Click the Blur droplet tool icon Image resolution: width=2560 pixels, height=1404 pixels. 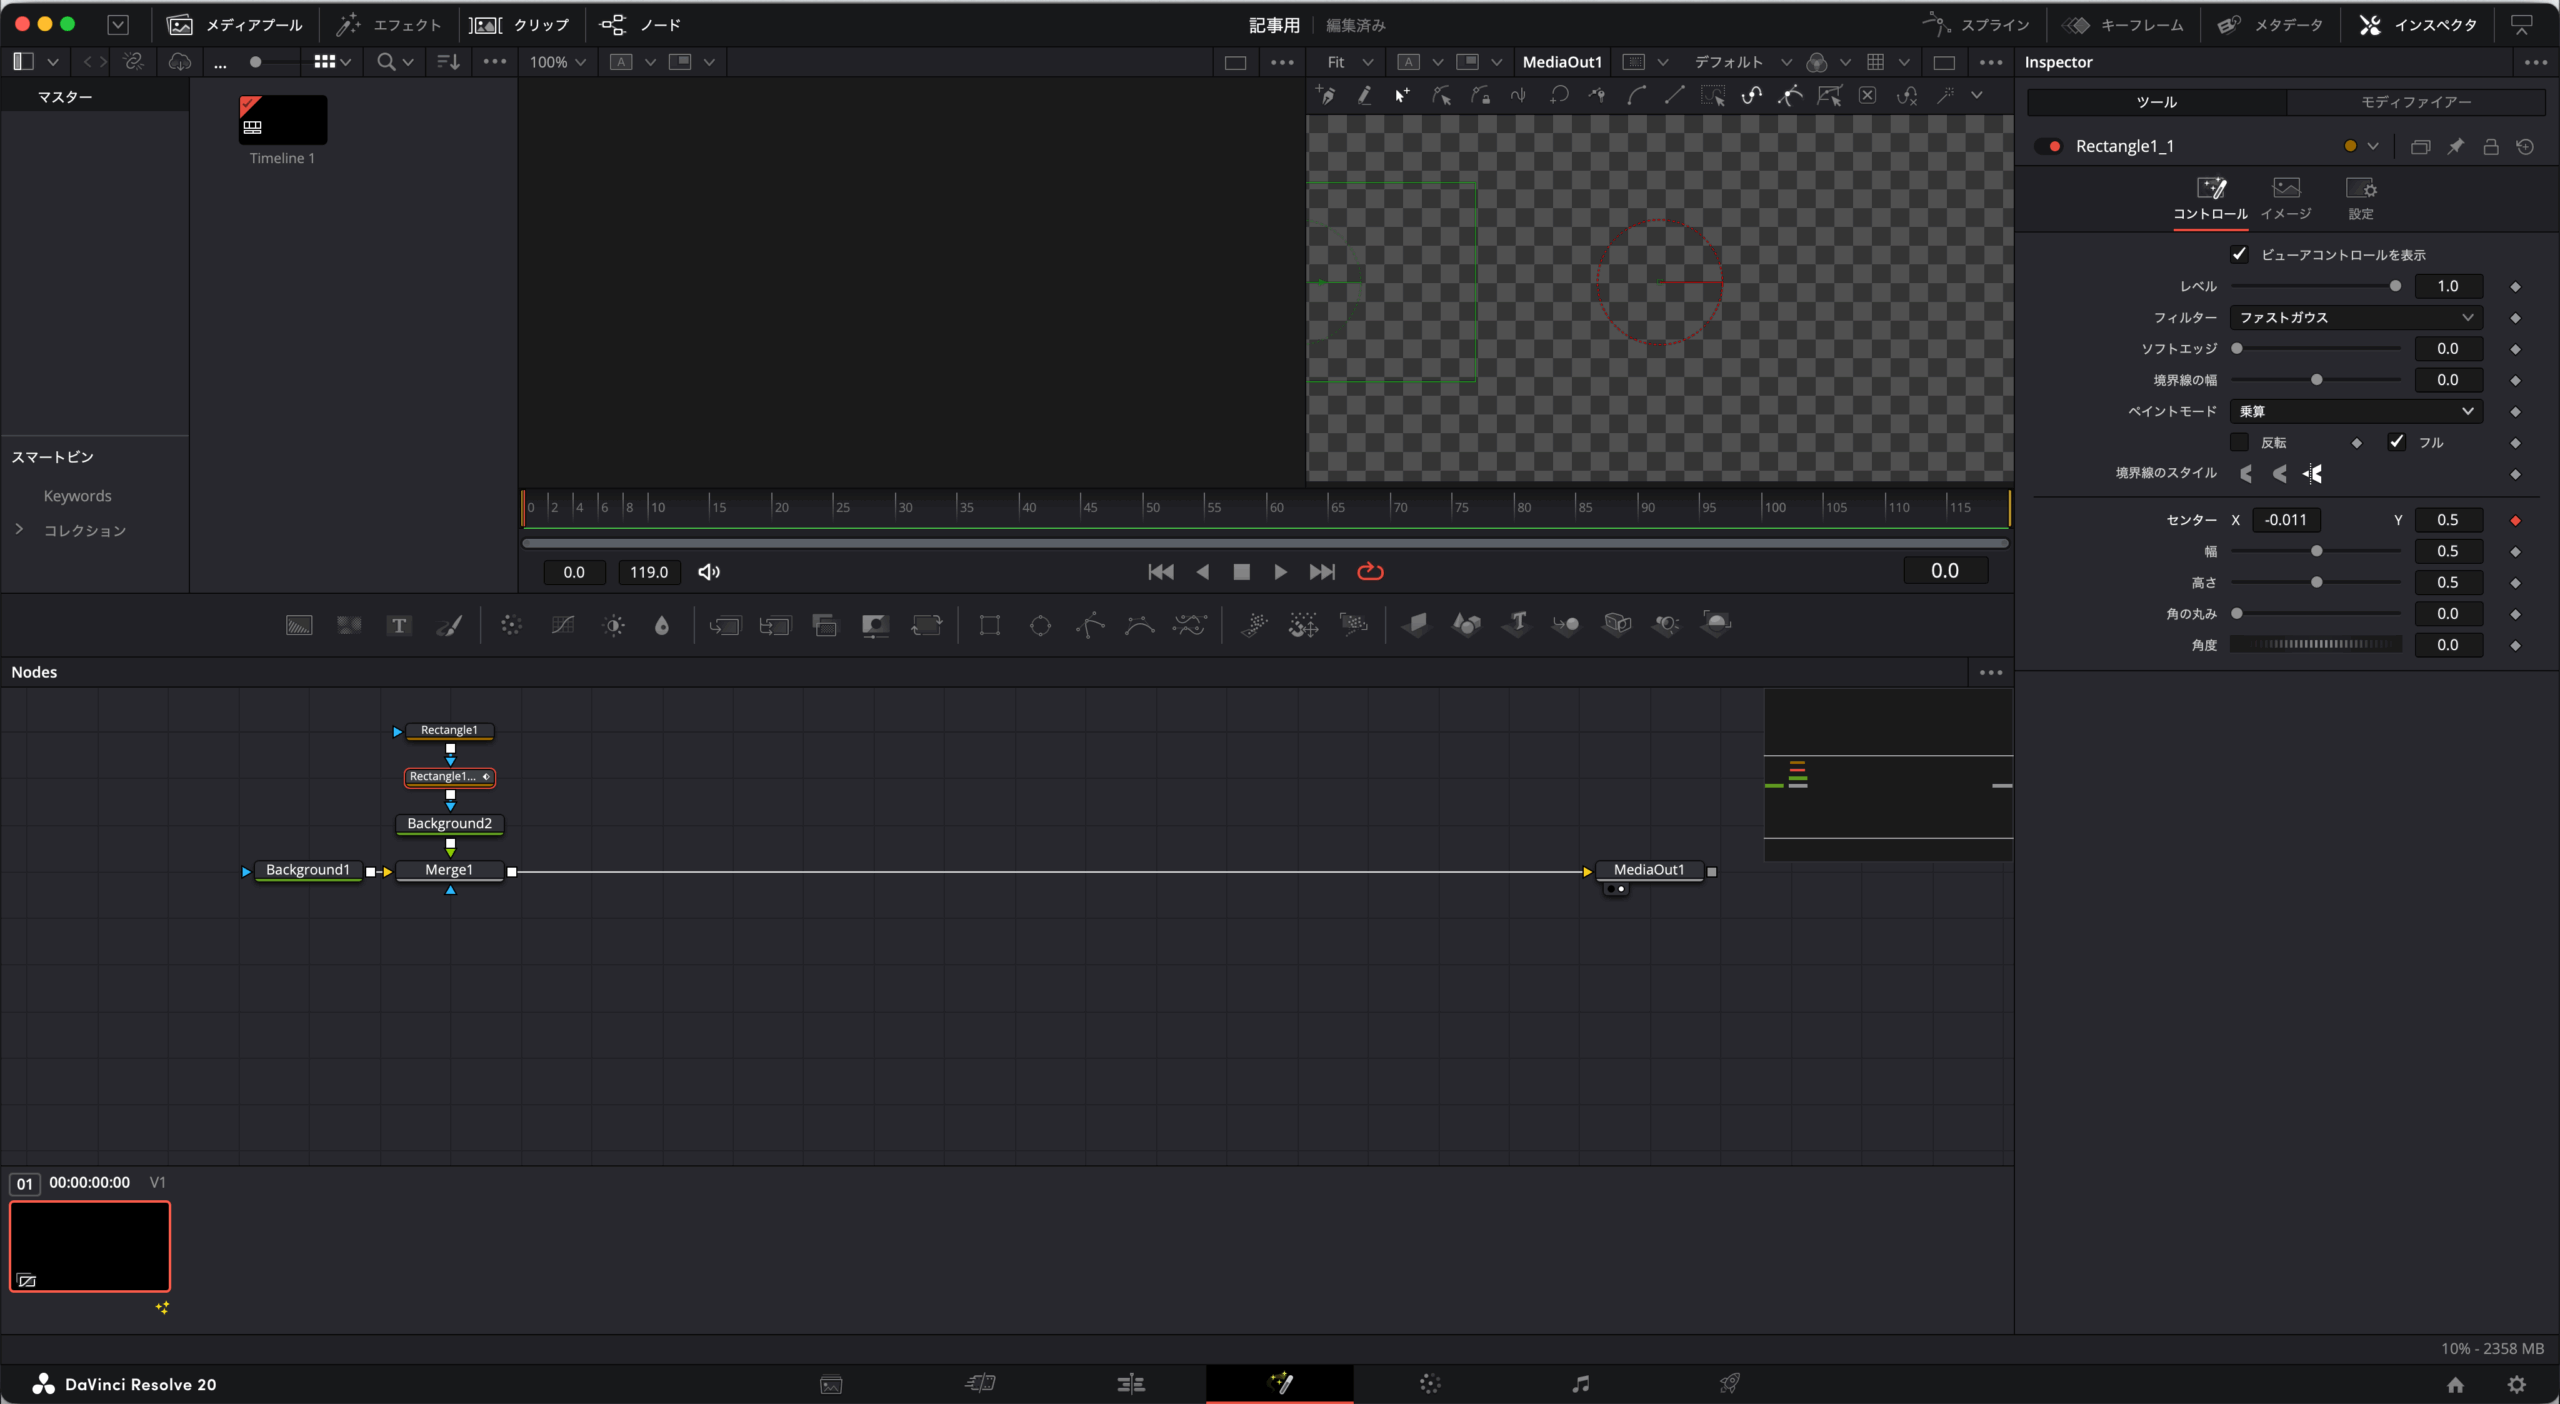pos(661,626)
